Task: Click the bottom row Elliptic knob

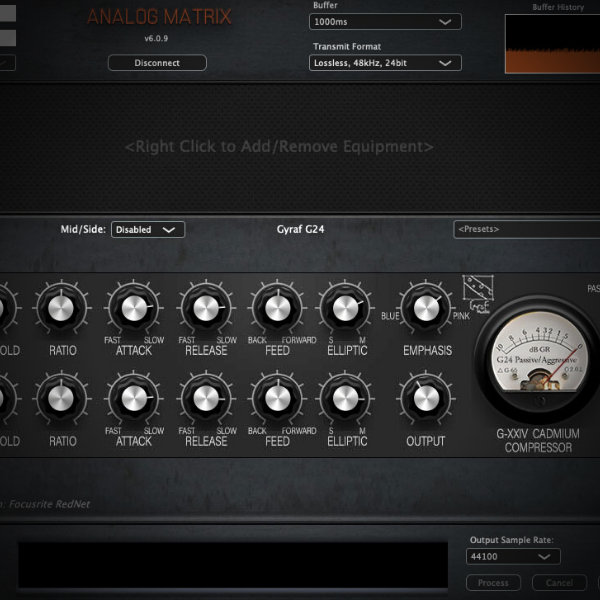Action: pos(345,398)
